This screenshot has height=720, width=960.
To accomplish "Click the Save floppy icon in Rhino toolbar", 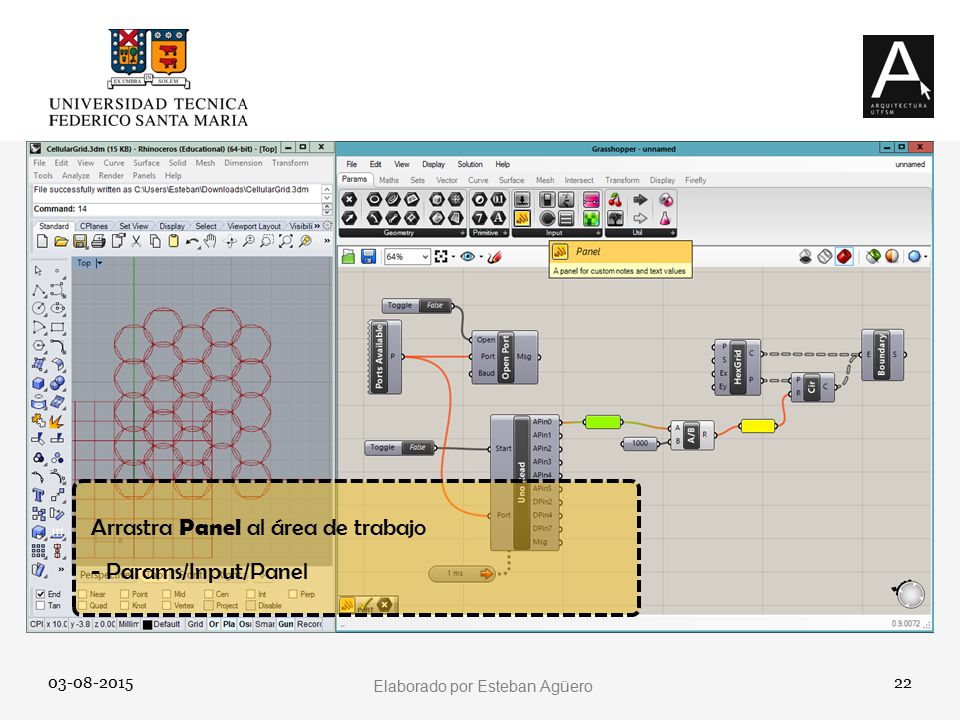I will (80, 241).
